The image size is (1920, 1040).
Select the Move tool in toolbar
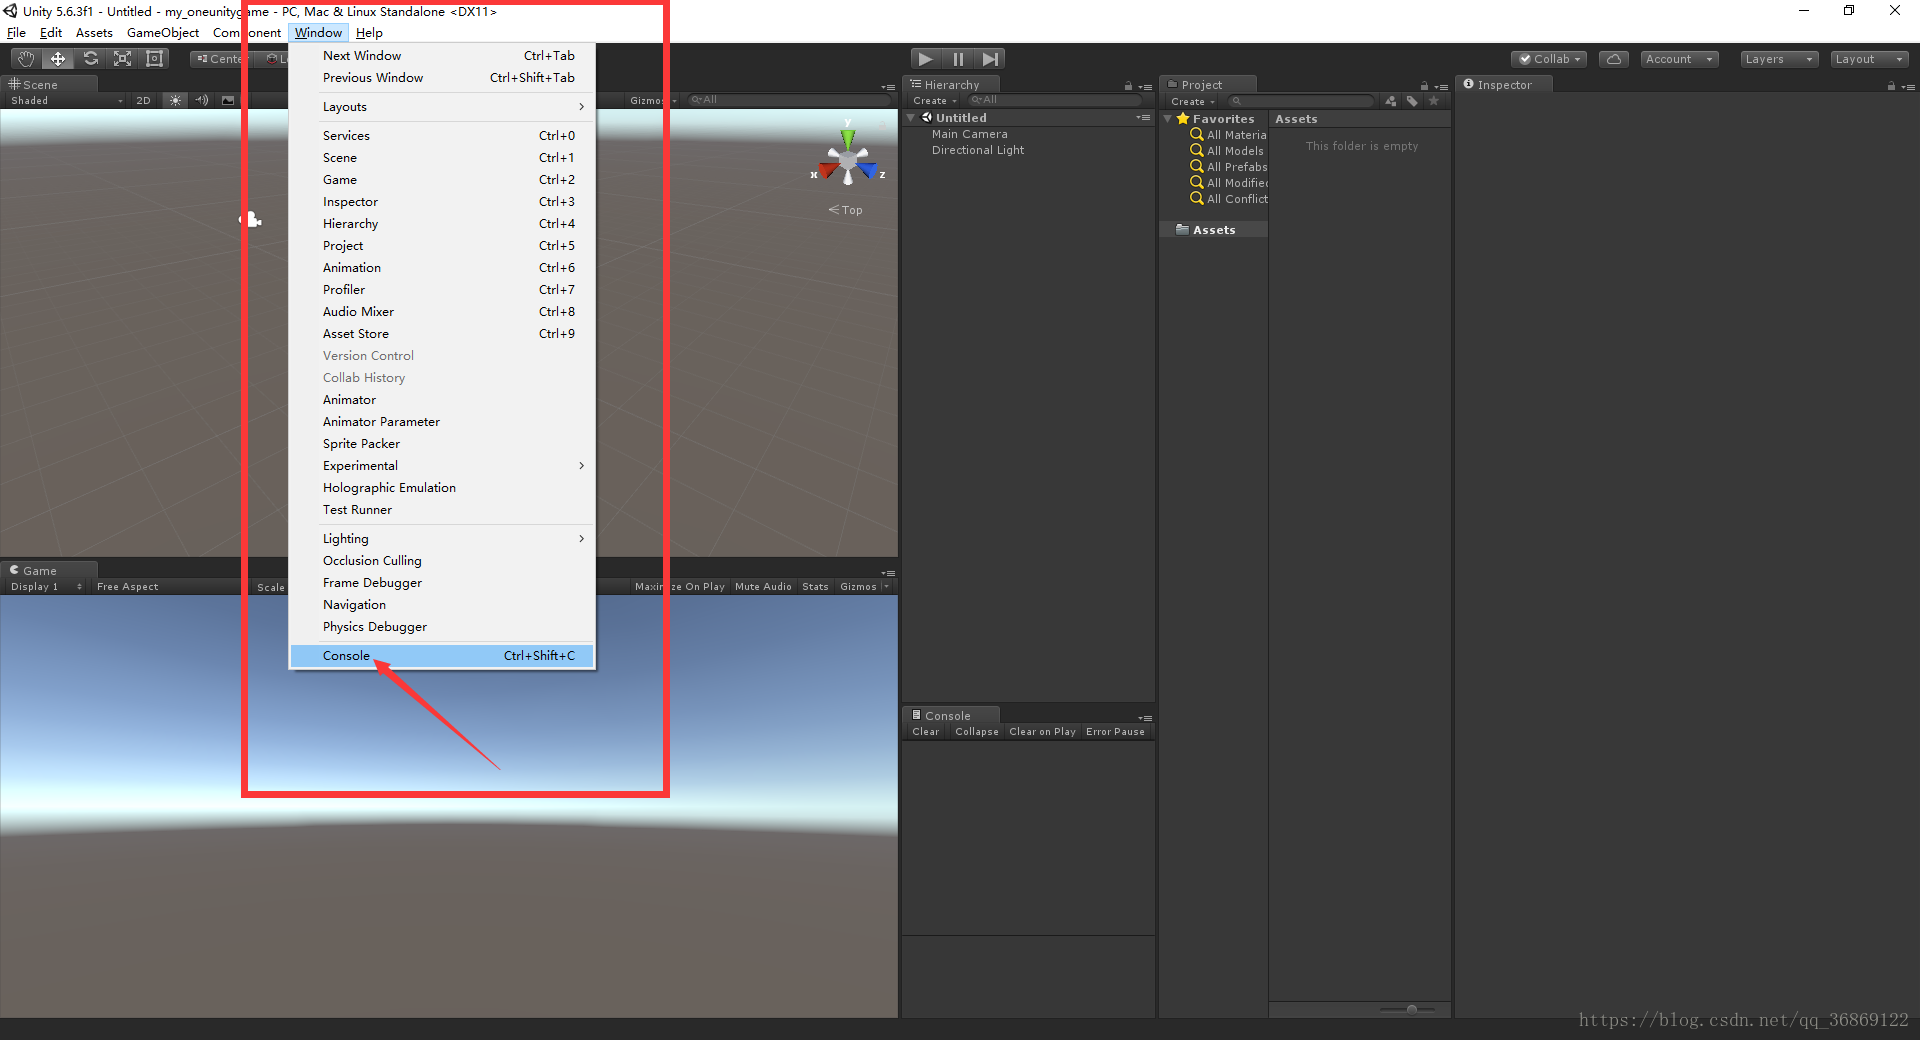[x=58, y=59]
